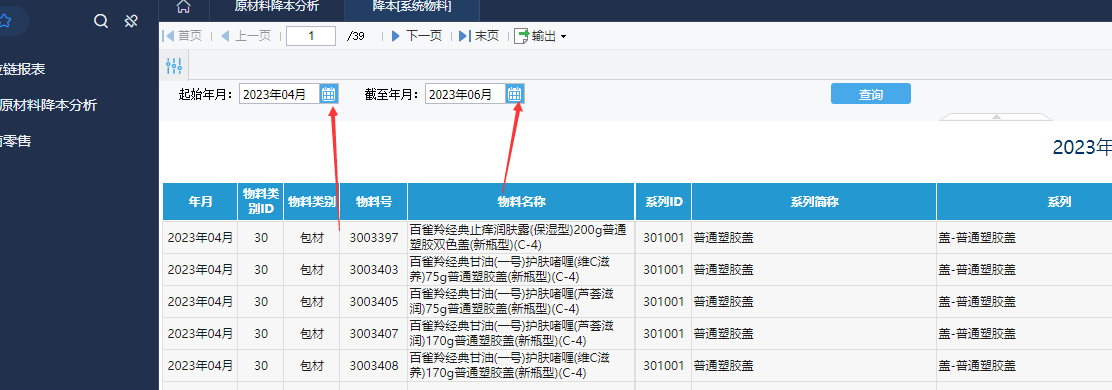Open 原材料降本分析 in sidebar menu
1112x390 pixels.
click(48, 105)
